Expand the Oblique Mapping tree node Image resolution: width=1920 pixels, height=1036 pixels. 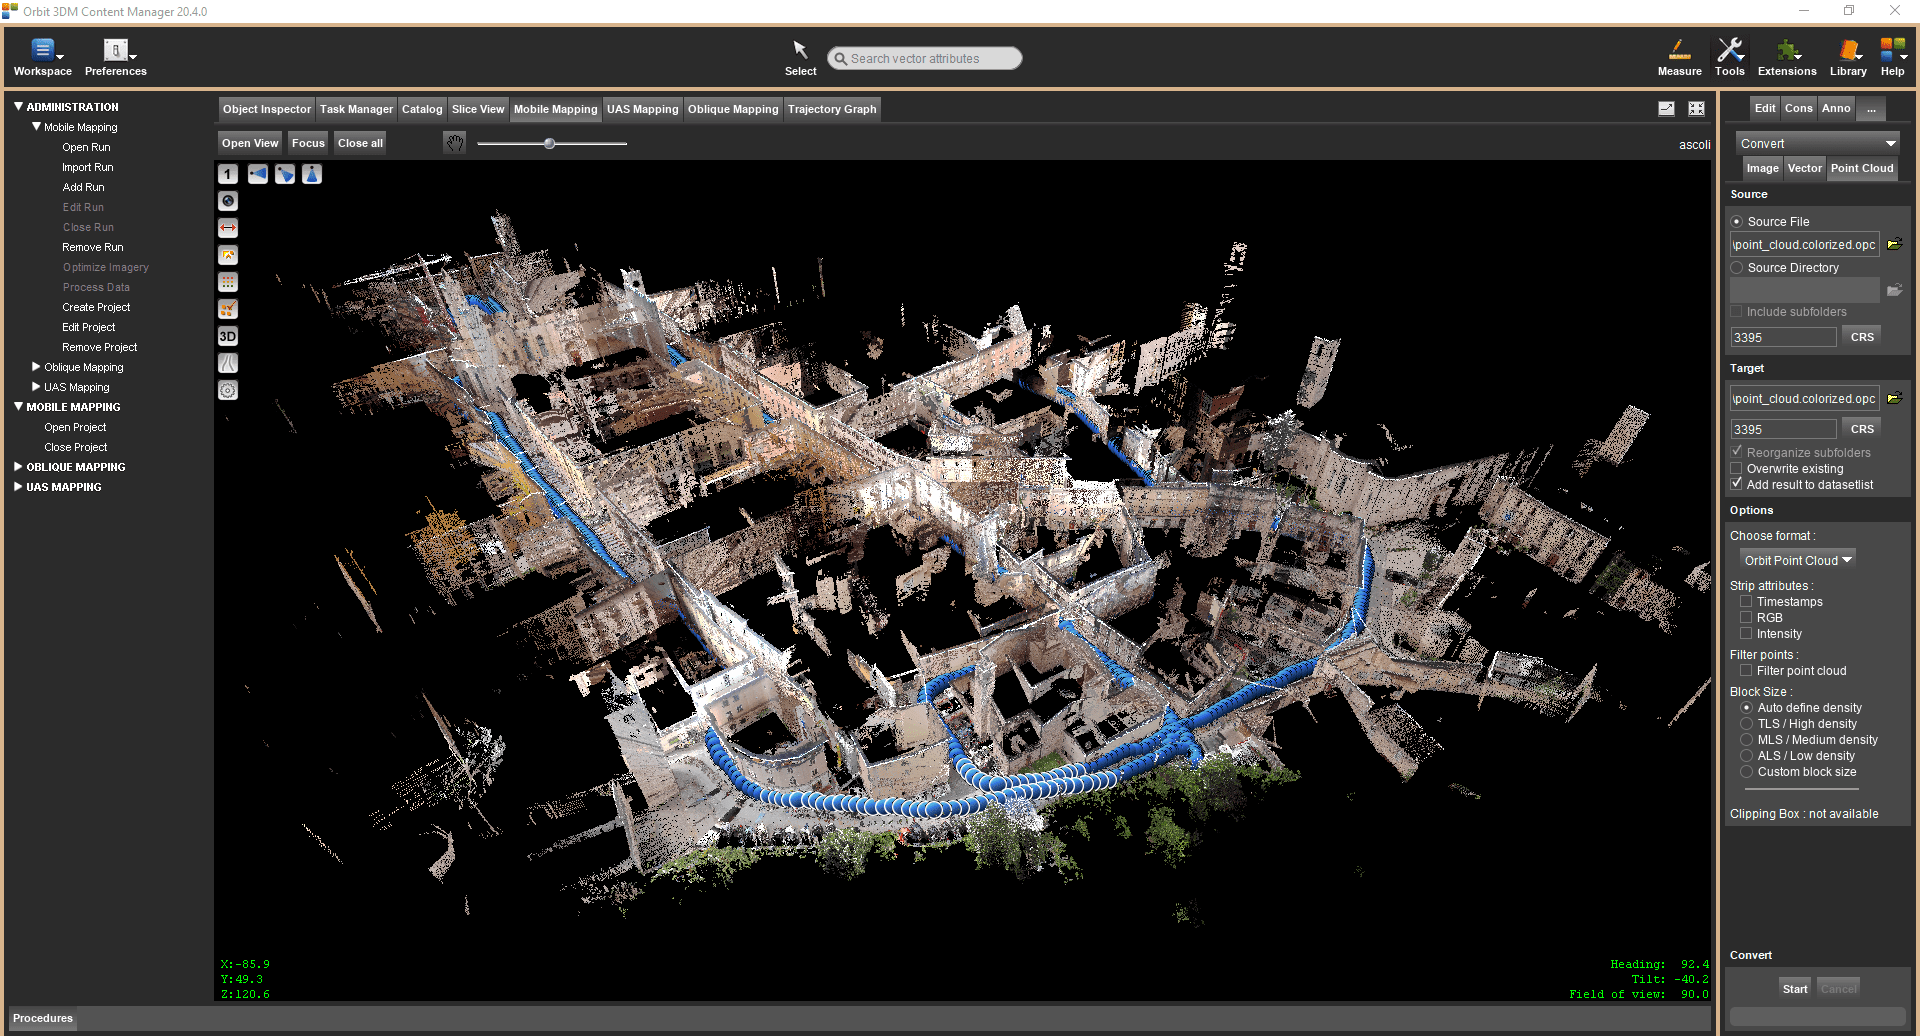click(x=37, y=367)
